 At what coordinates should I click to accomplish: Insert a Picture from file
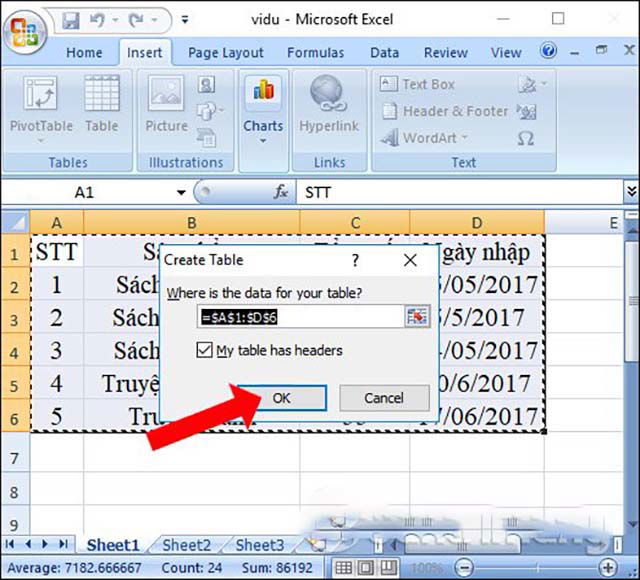click(x=167, y=104)
